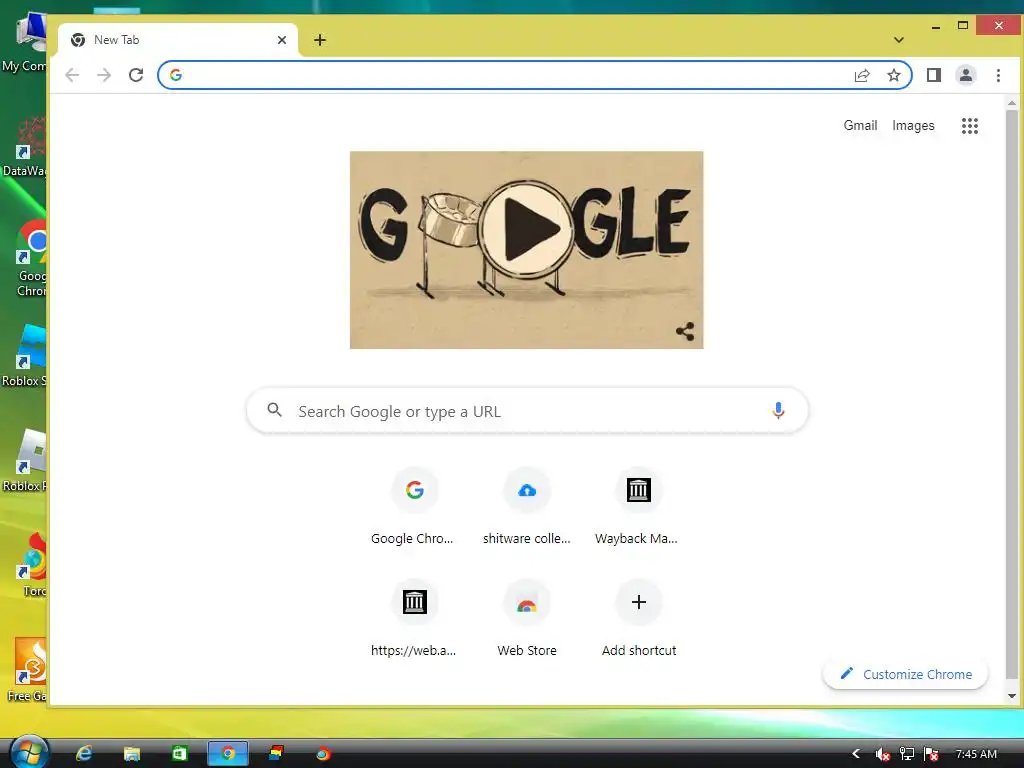Image resolution: width=1024 pixels, height=768 pixels.
Task: Open the colorful flag taskbar icon
Action: point(276,754)
